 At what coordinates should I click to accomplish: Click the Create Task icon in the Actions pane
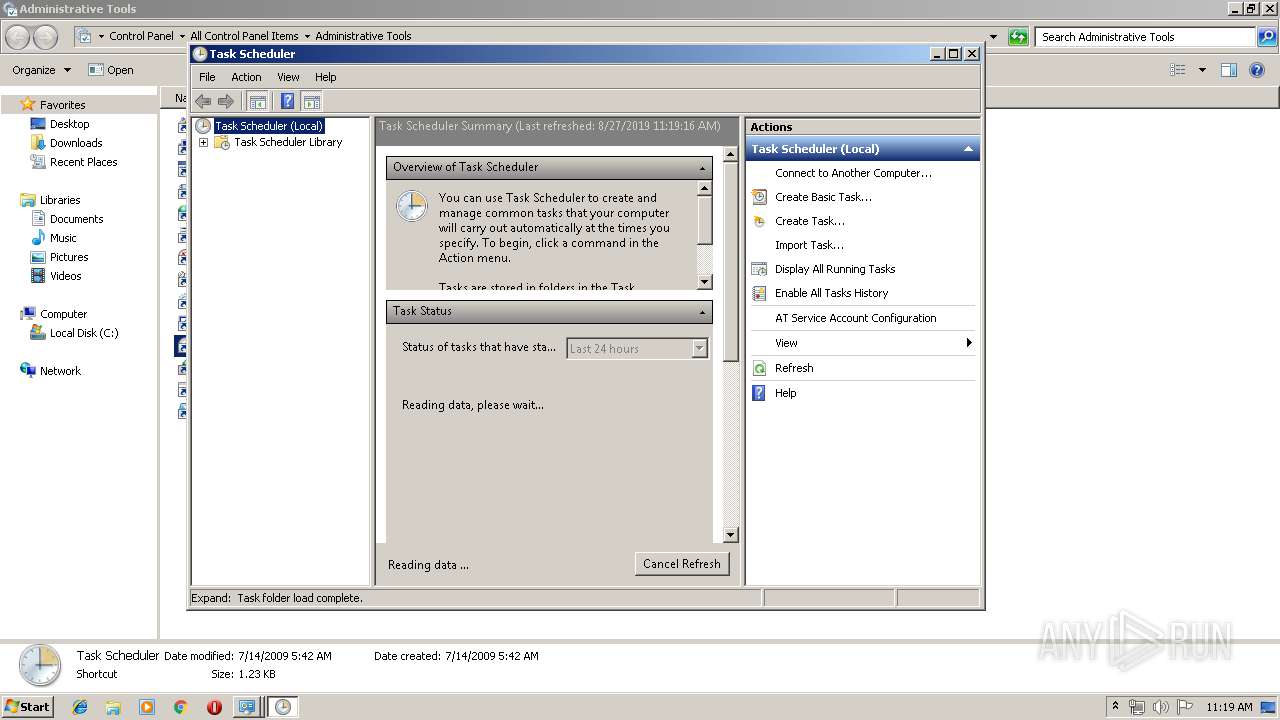click(760, 221)
